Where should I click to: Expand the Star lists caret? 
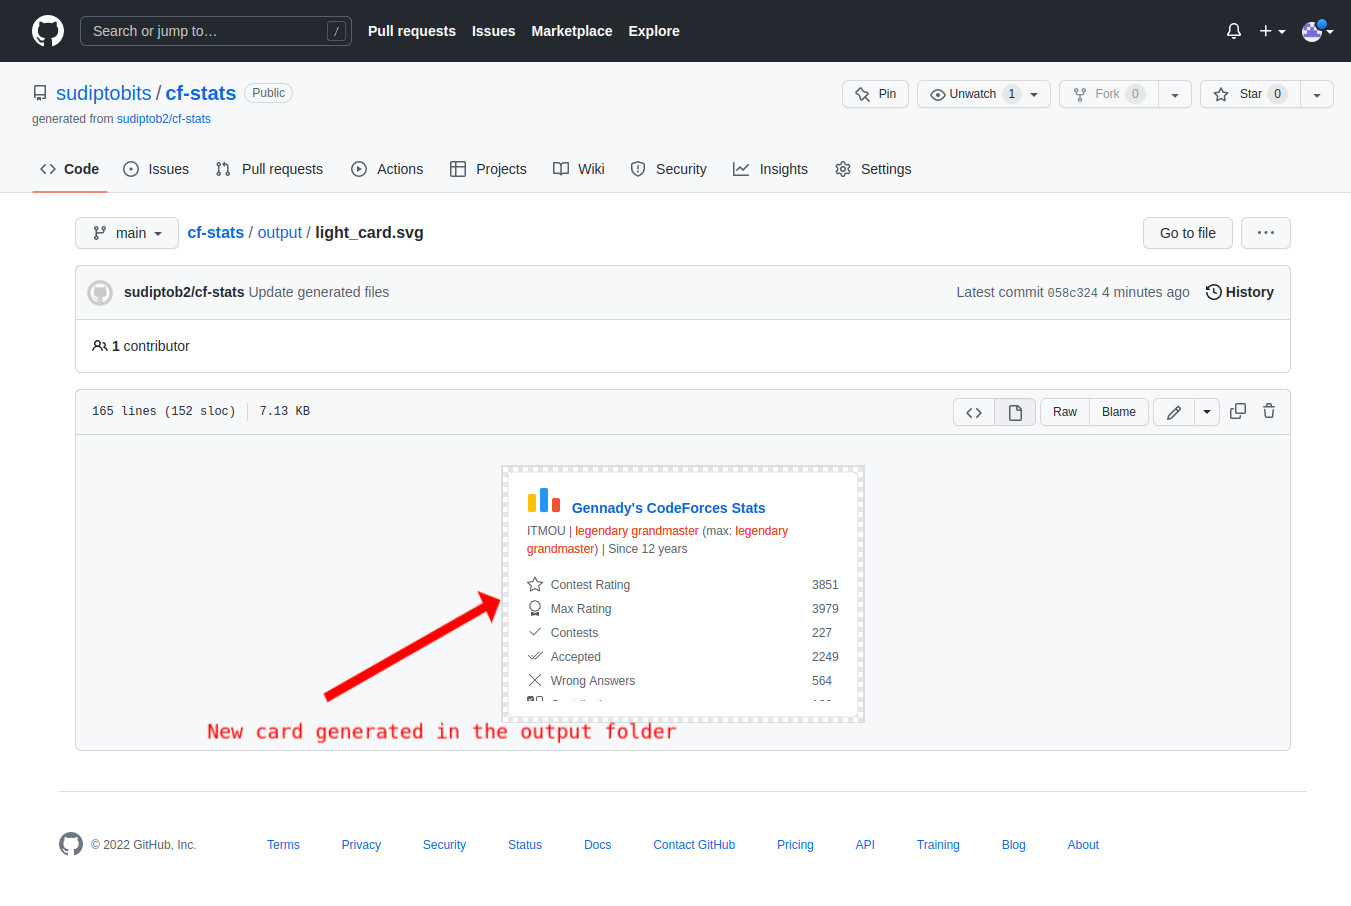pos(1317,94)
